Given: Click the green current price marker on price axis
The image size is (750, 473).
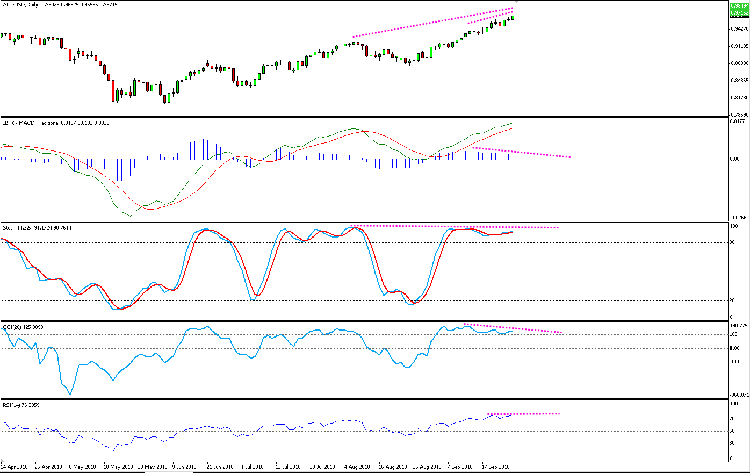Looking at the screenshot, I should (739, 10).
